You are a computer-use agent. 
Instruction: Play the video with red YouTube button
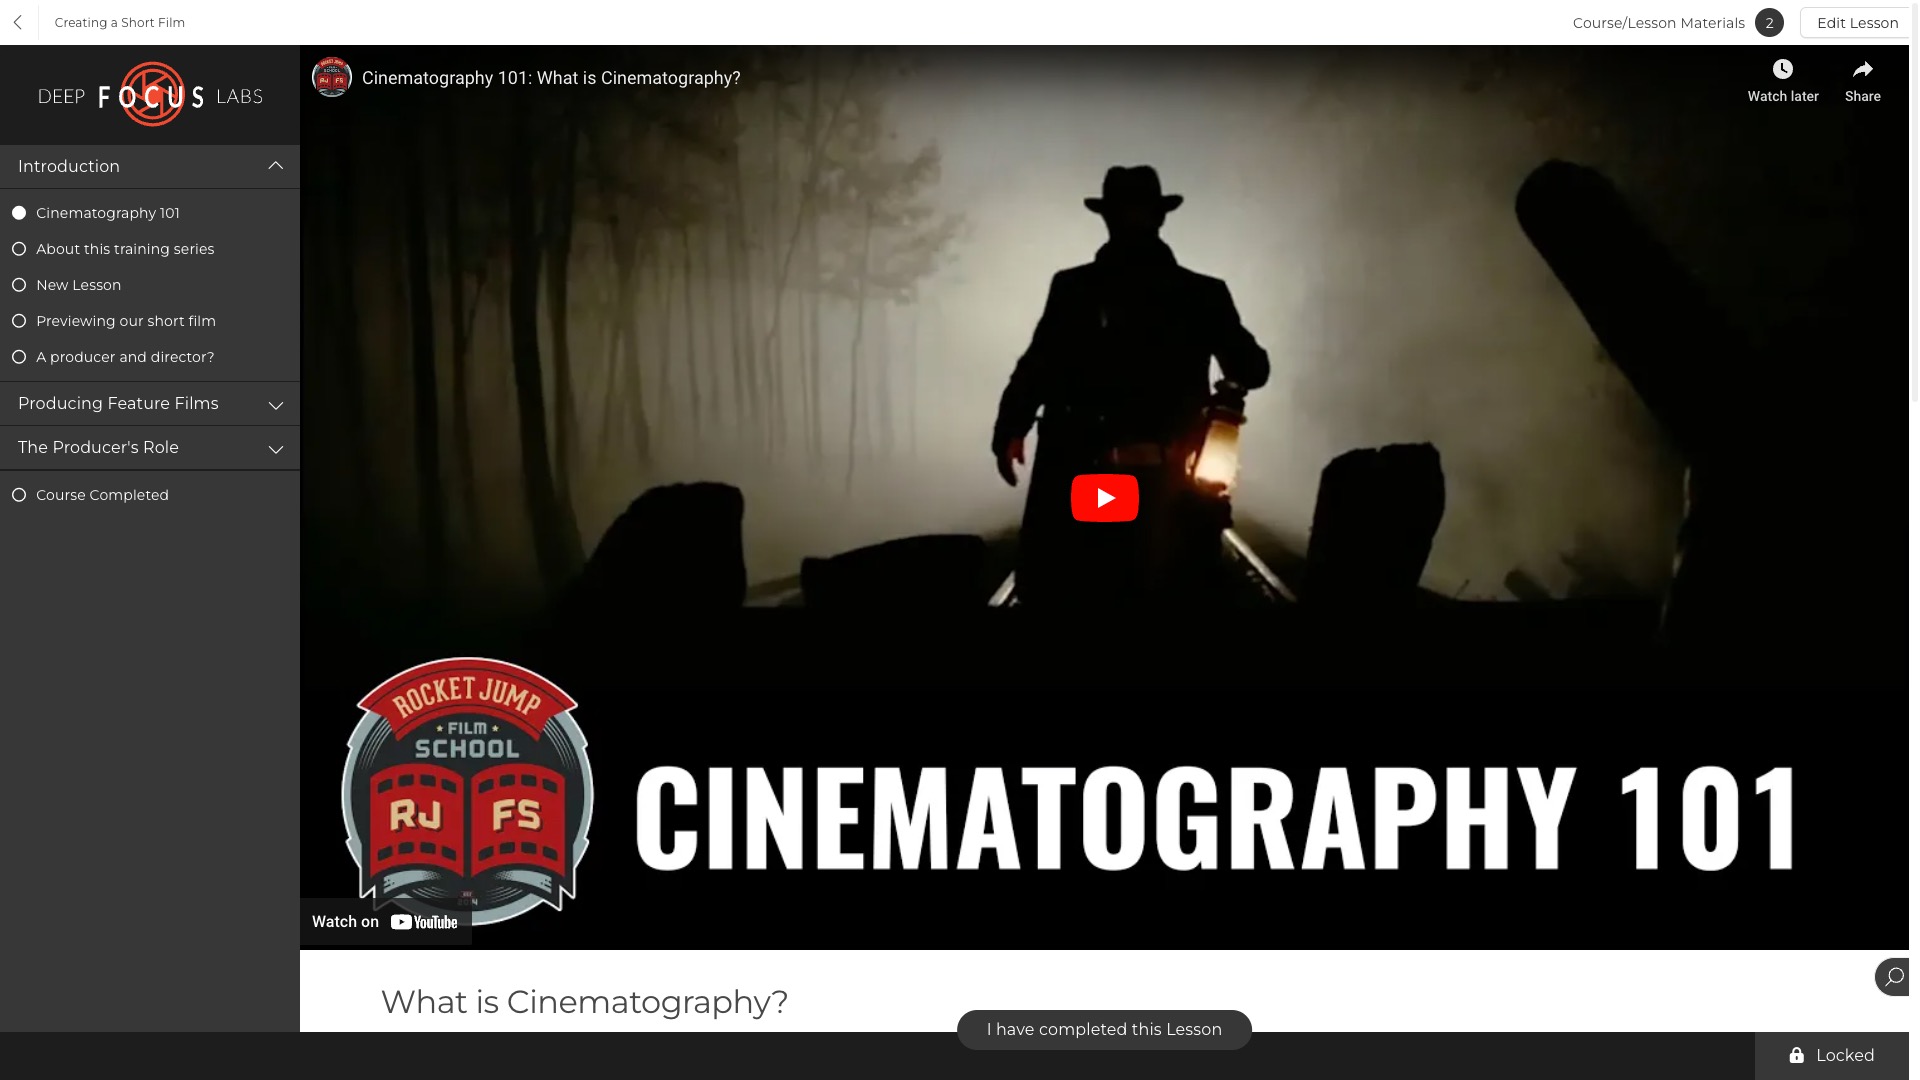tap(1104, 498)
